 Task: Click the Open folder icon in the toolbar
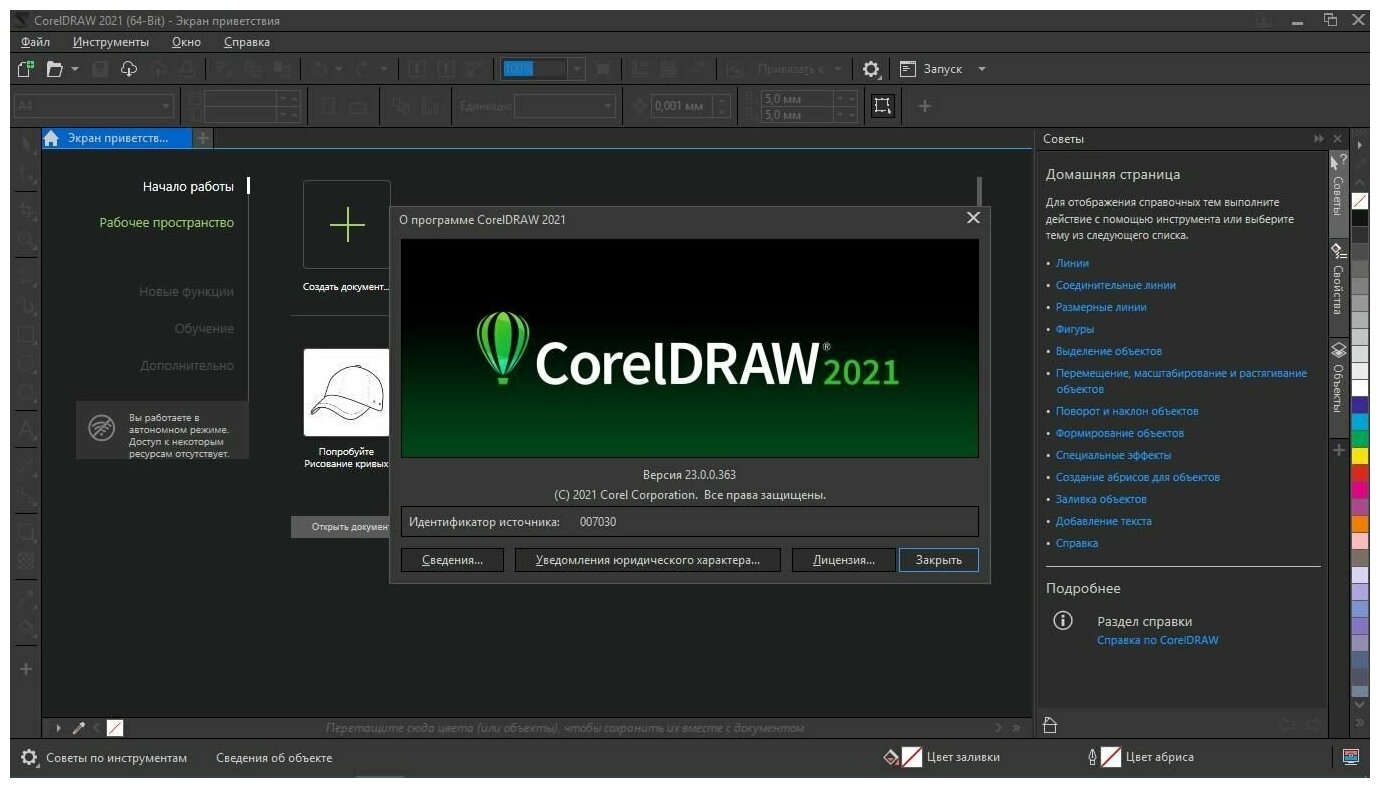click(54, 69)
